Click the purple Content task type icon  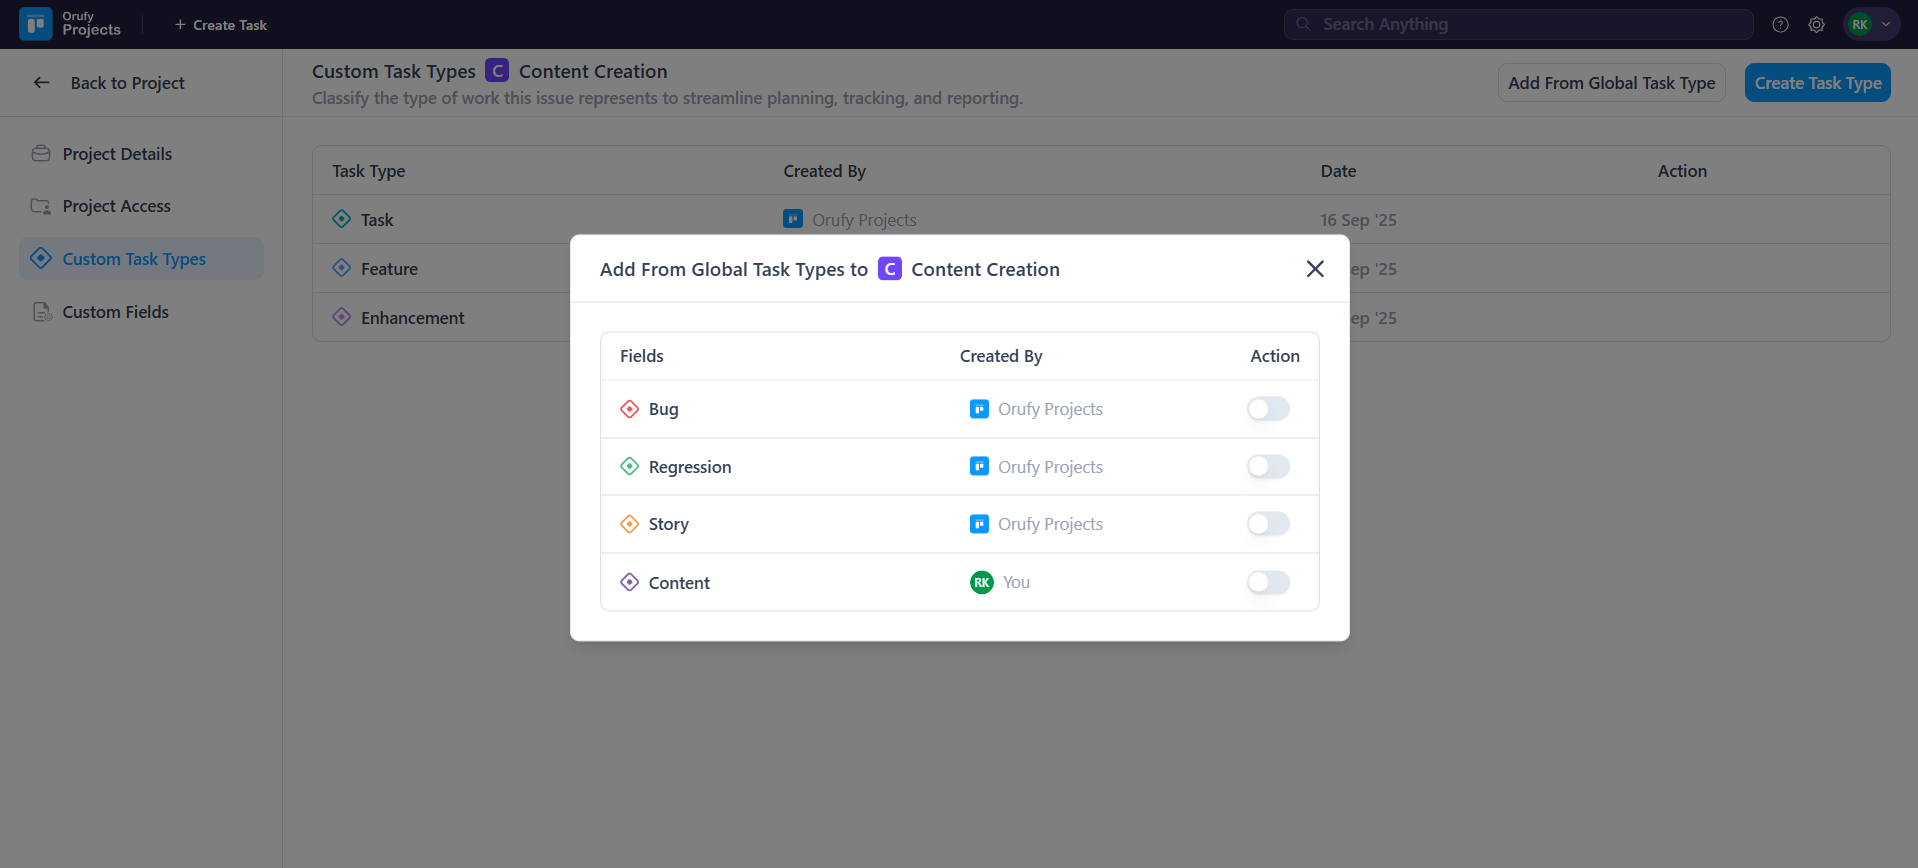(629, 582)
